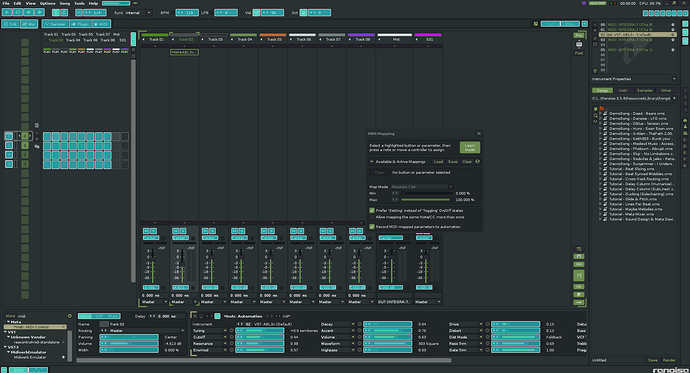Adjust the track Panning slider
The image size is (690, 373).
coord(129,337)
